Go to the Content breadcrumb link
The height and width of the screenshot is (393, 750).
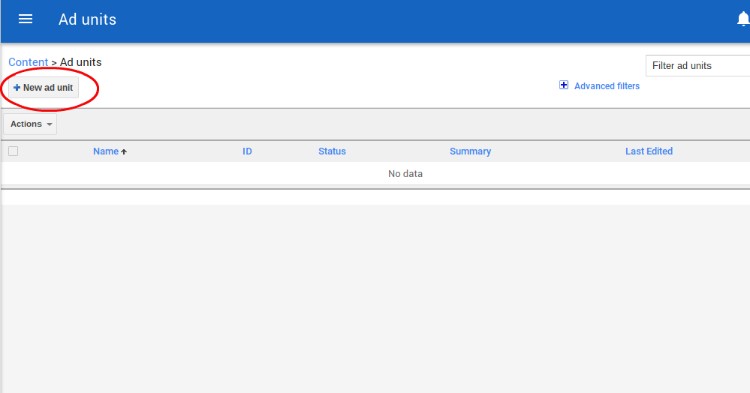[x=28, y=62]
